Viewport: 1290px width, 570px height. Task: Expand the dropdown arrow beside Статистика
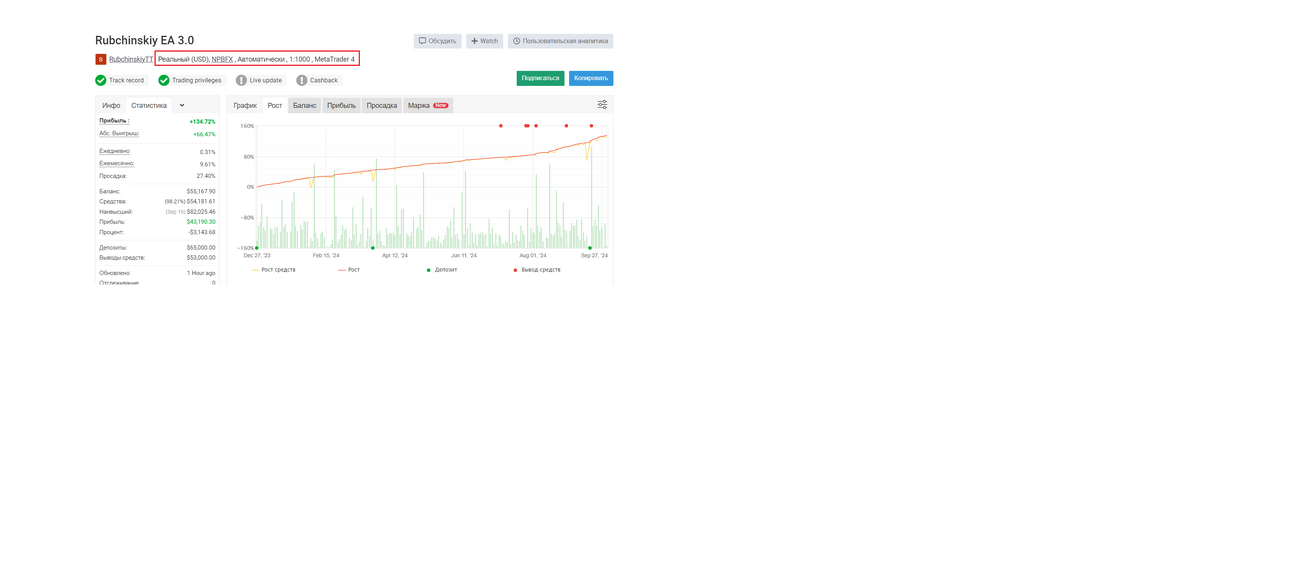pyautogui.click(x=182, y=105)
